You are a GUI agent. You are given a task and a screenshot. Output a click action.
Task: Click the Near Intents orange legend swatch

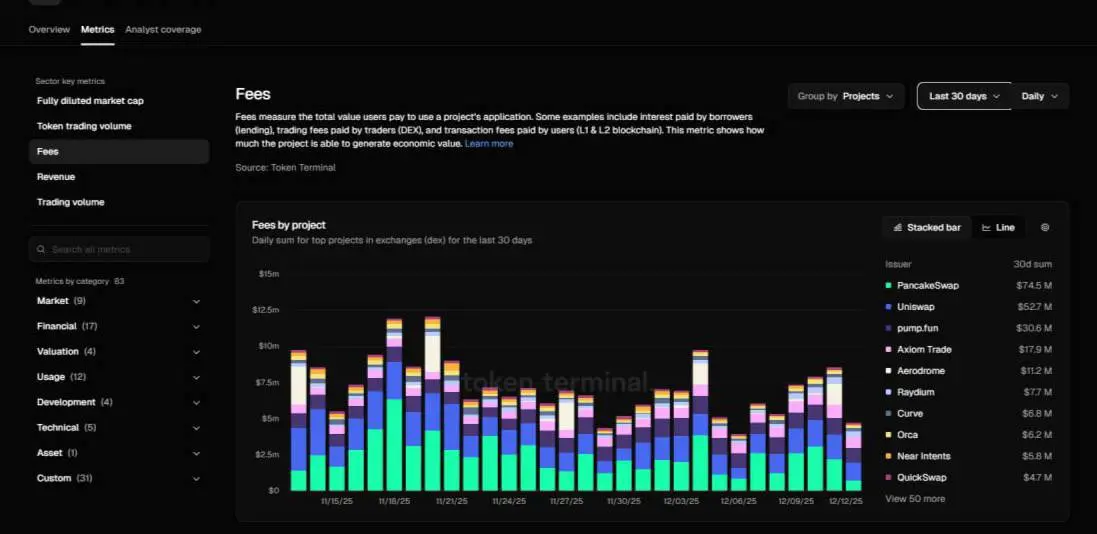(889, 456)
